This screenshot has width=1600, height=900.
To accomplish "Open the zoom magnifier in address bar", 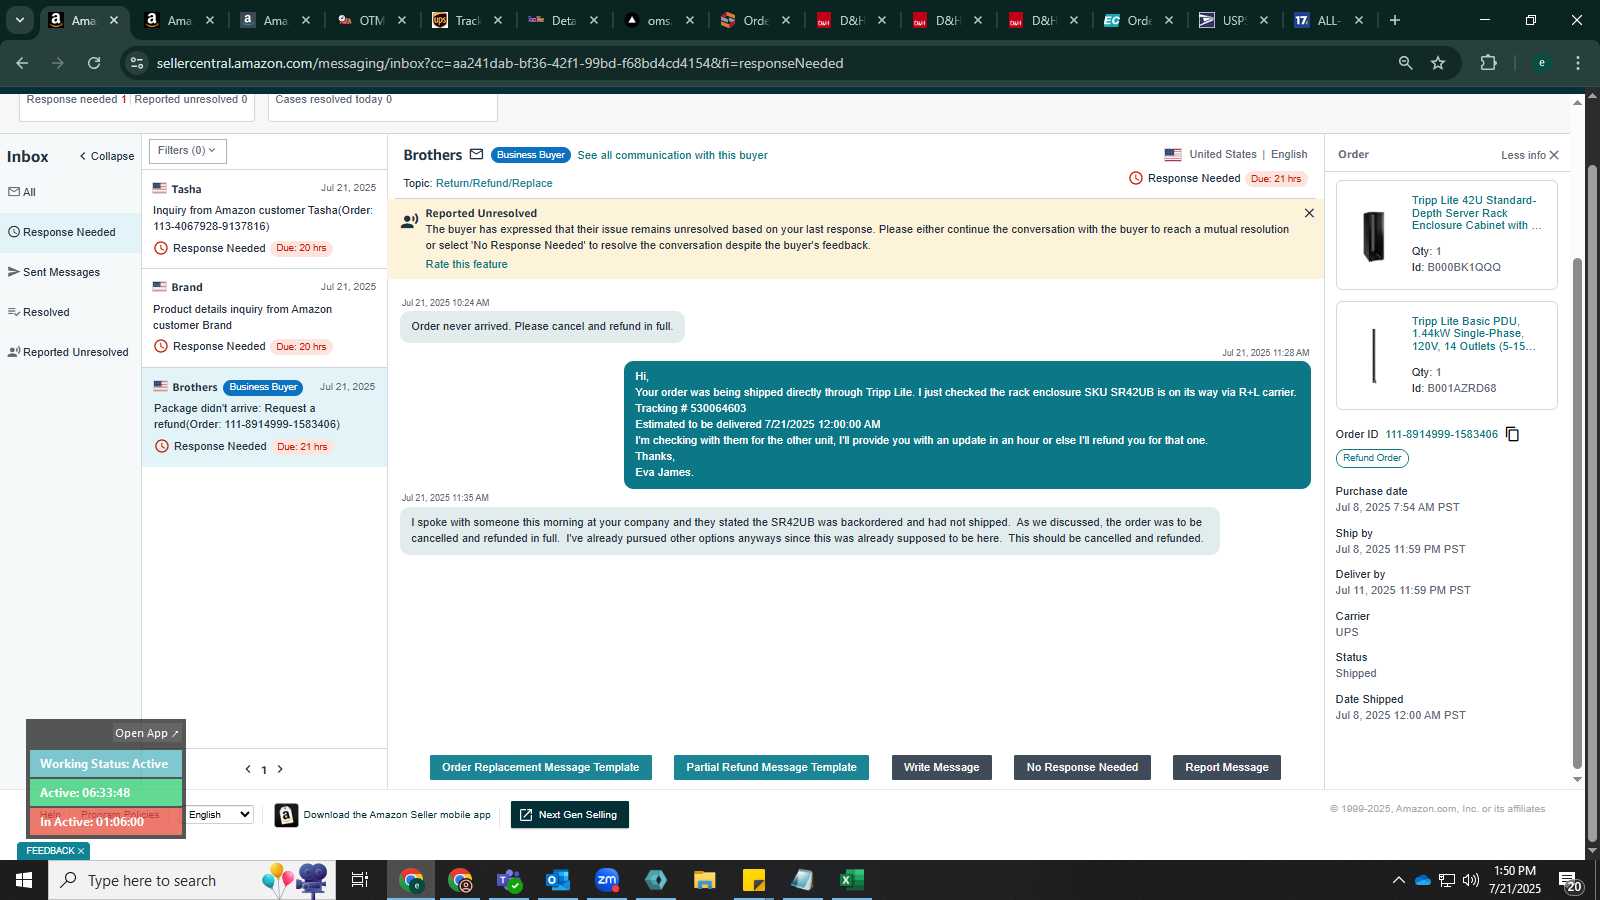I will tap(1405, 63).
